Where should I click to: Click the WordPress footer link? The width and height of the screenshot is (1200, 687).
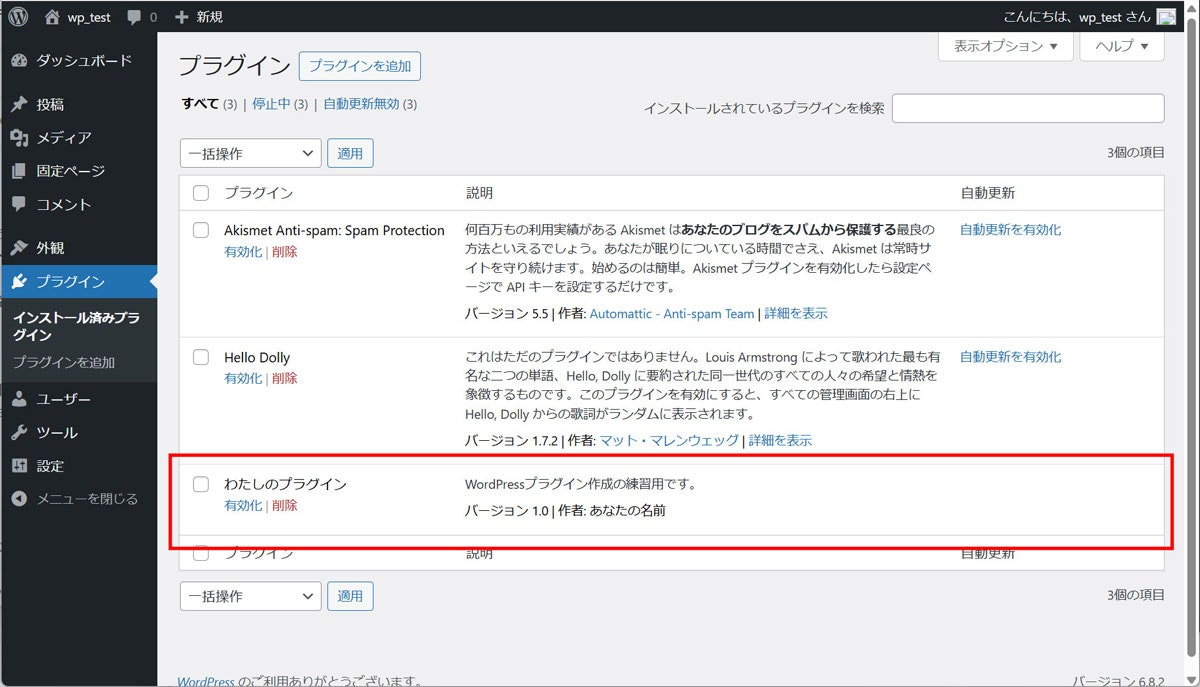click(206, 682)
